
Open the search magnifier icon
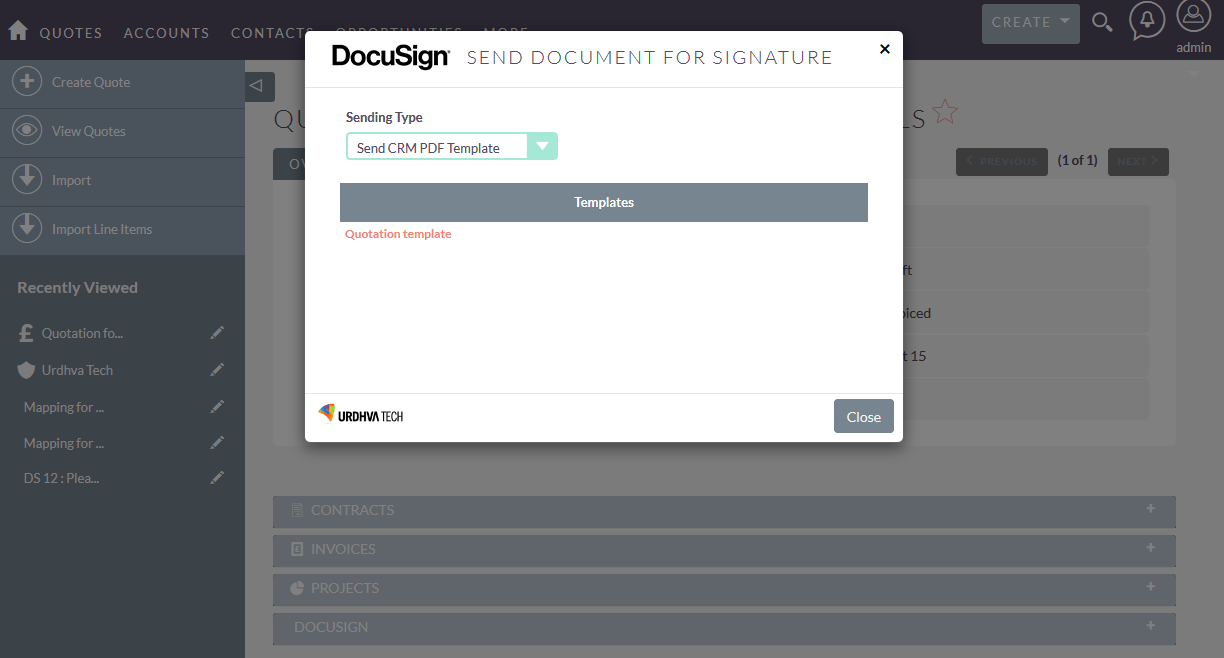pos(1102,22)
